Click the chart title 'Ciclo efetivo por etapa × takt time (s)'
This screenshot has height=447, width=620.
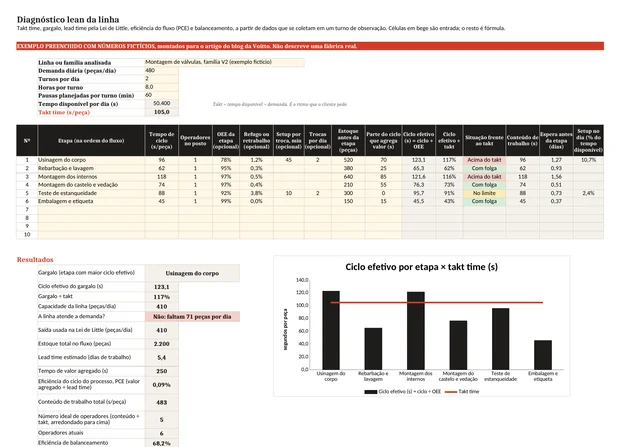pos(422,267)
